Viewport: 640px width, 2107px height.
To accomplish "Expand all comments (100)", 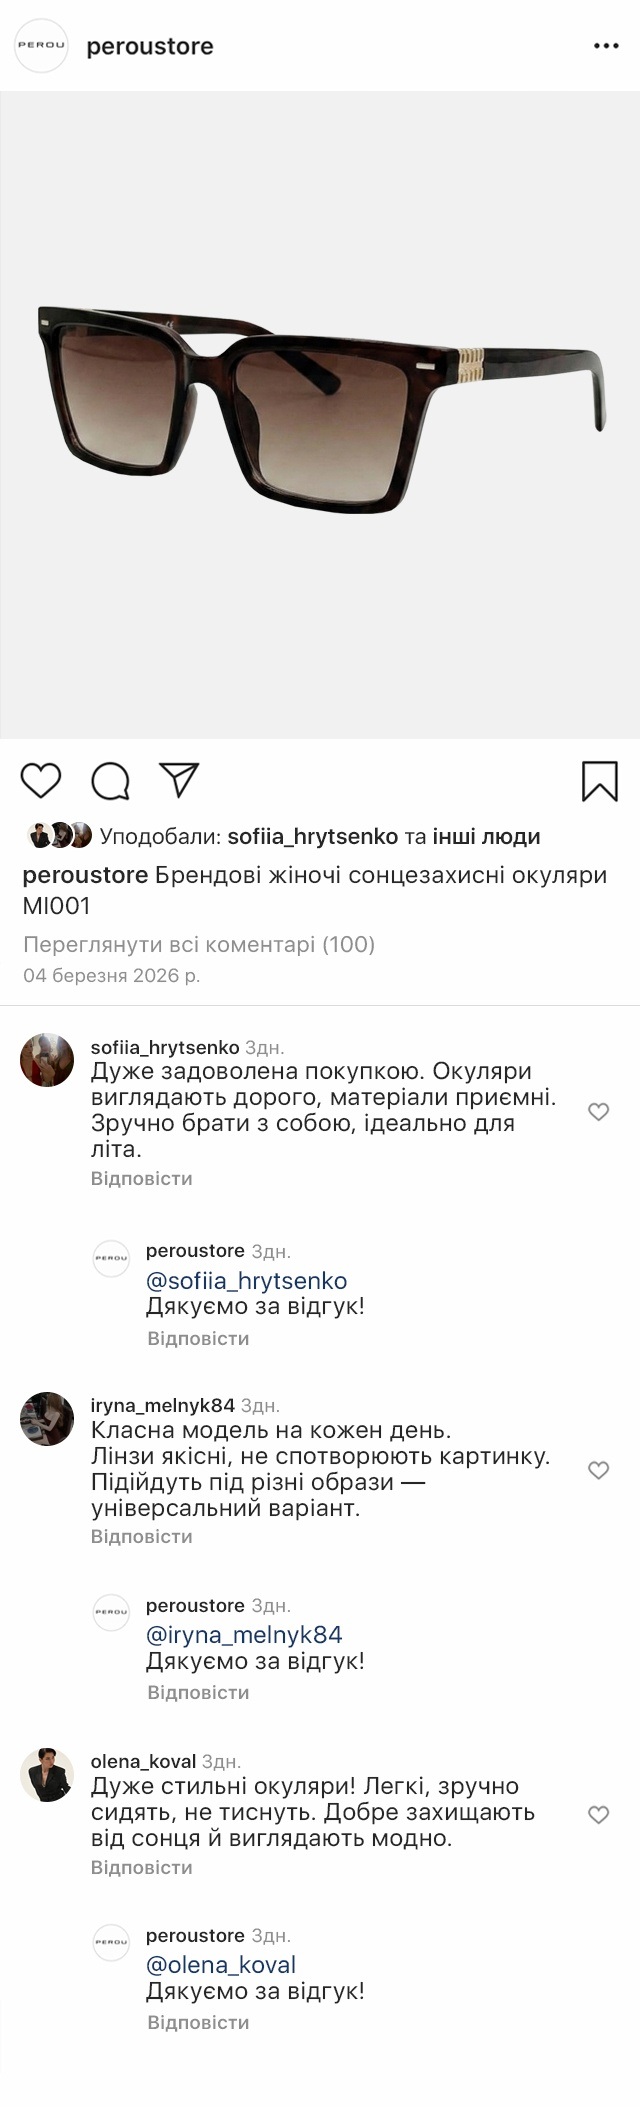I will (198, 944).
